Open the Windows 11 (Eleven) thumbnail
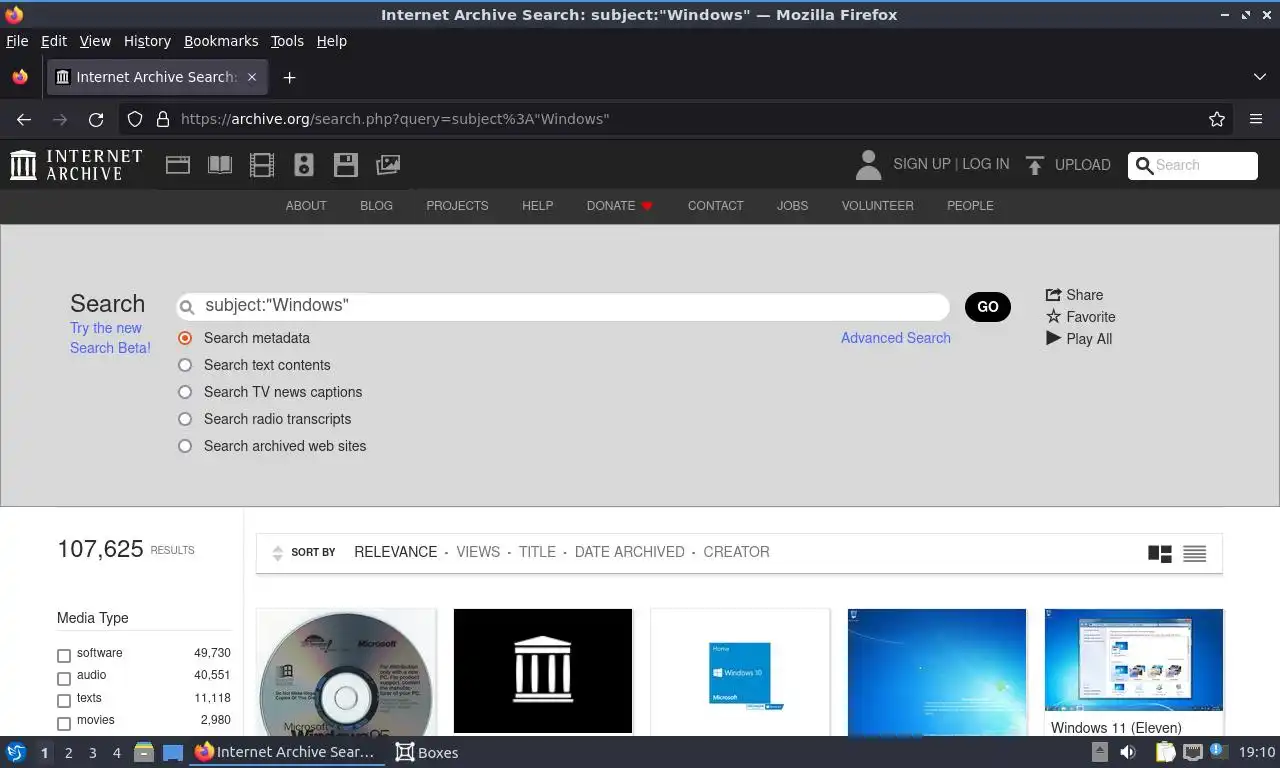 click(1134, 660)
